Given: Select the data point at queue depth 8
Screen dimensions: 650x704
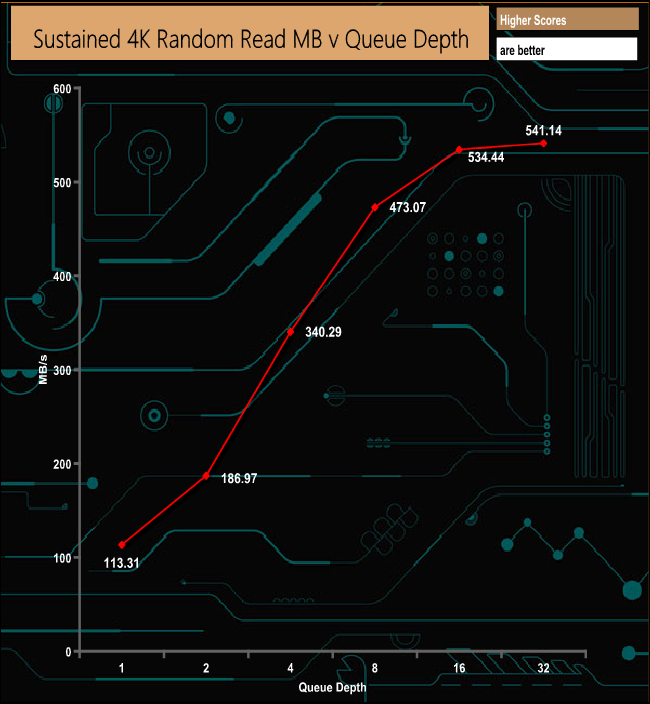Looking at the screenshot, I should click(375, 207).
